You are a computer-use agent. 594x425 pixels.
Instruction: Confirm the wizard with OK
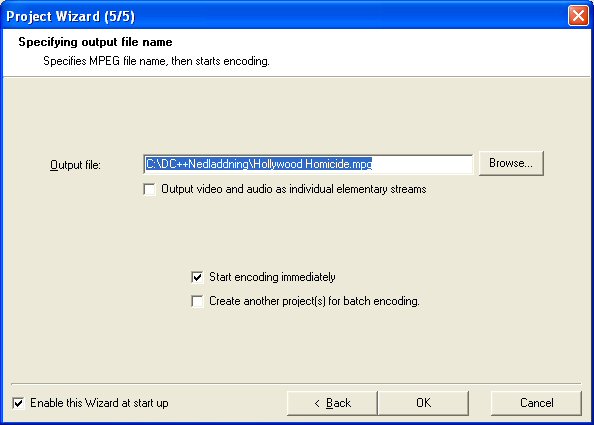[x=423, y=403]
